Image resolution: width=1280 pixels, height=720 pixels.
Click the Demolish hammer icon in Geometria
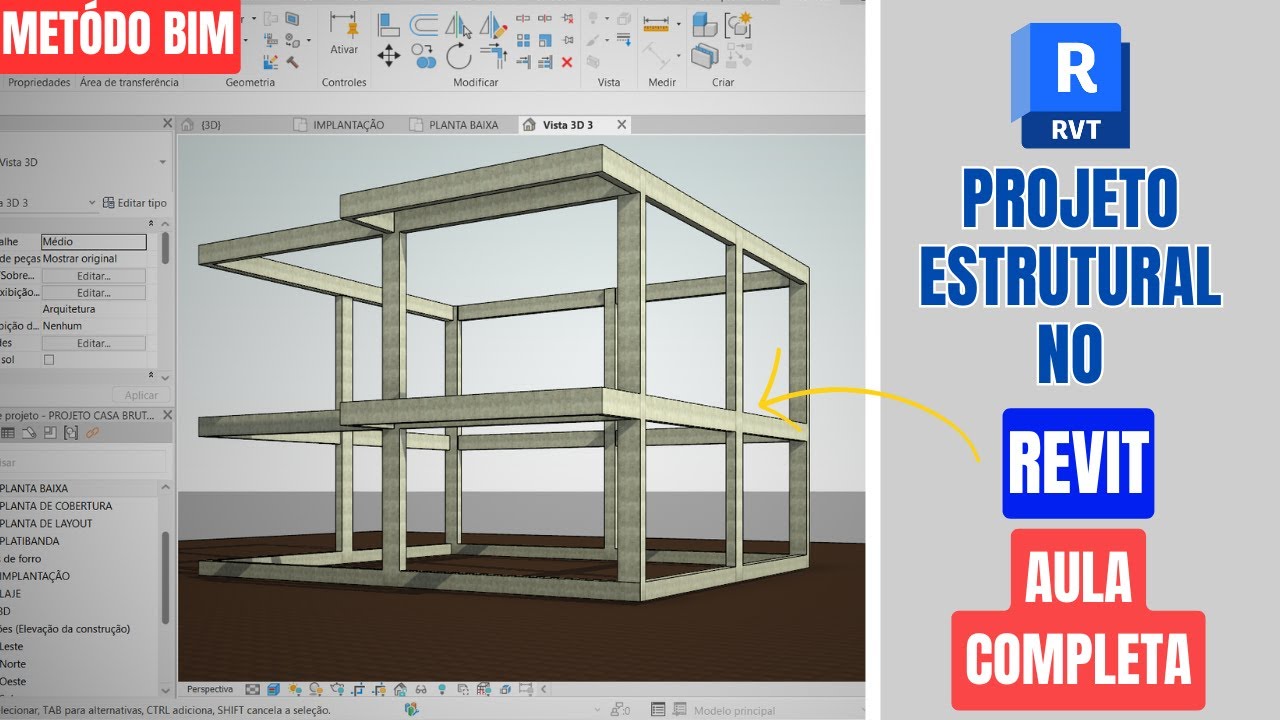click(x=293, y=62)
